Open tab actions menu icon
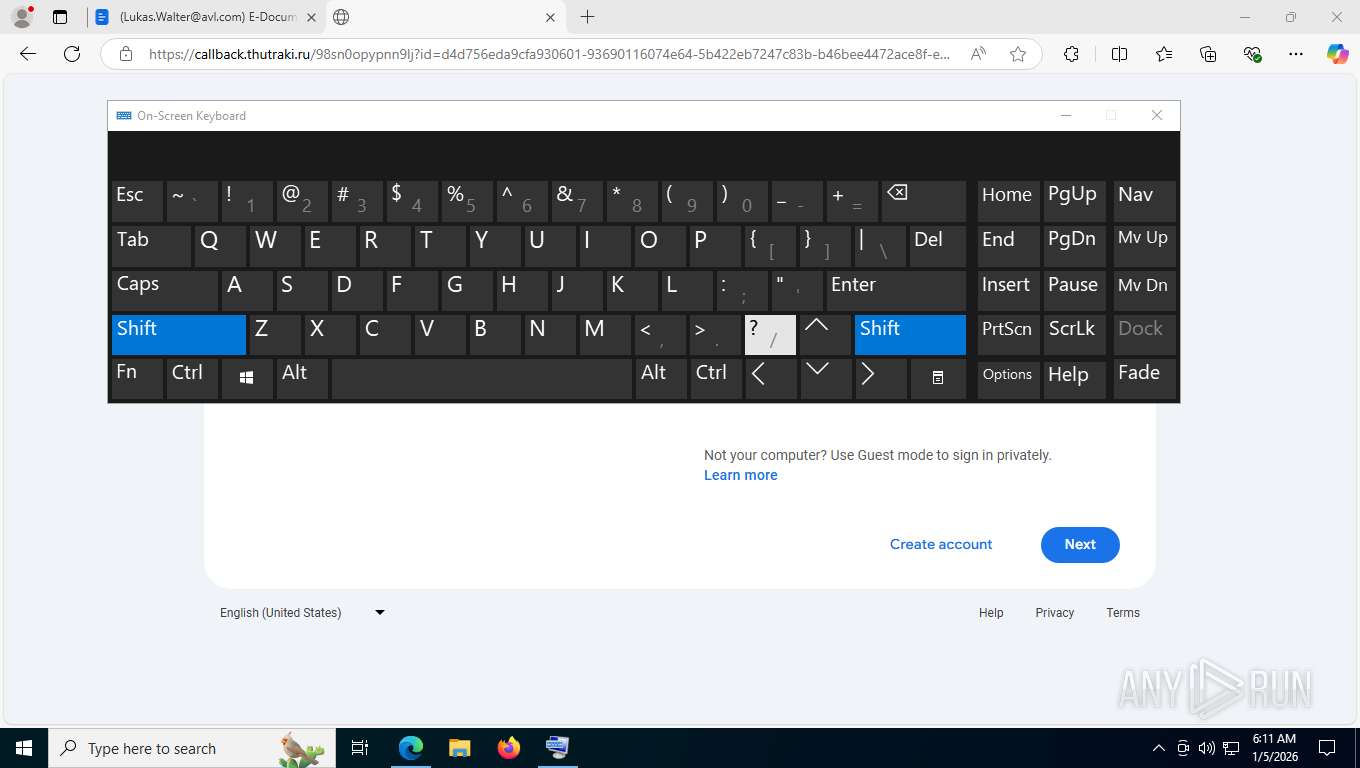 pos(60,17)
